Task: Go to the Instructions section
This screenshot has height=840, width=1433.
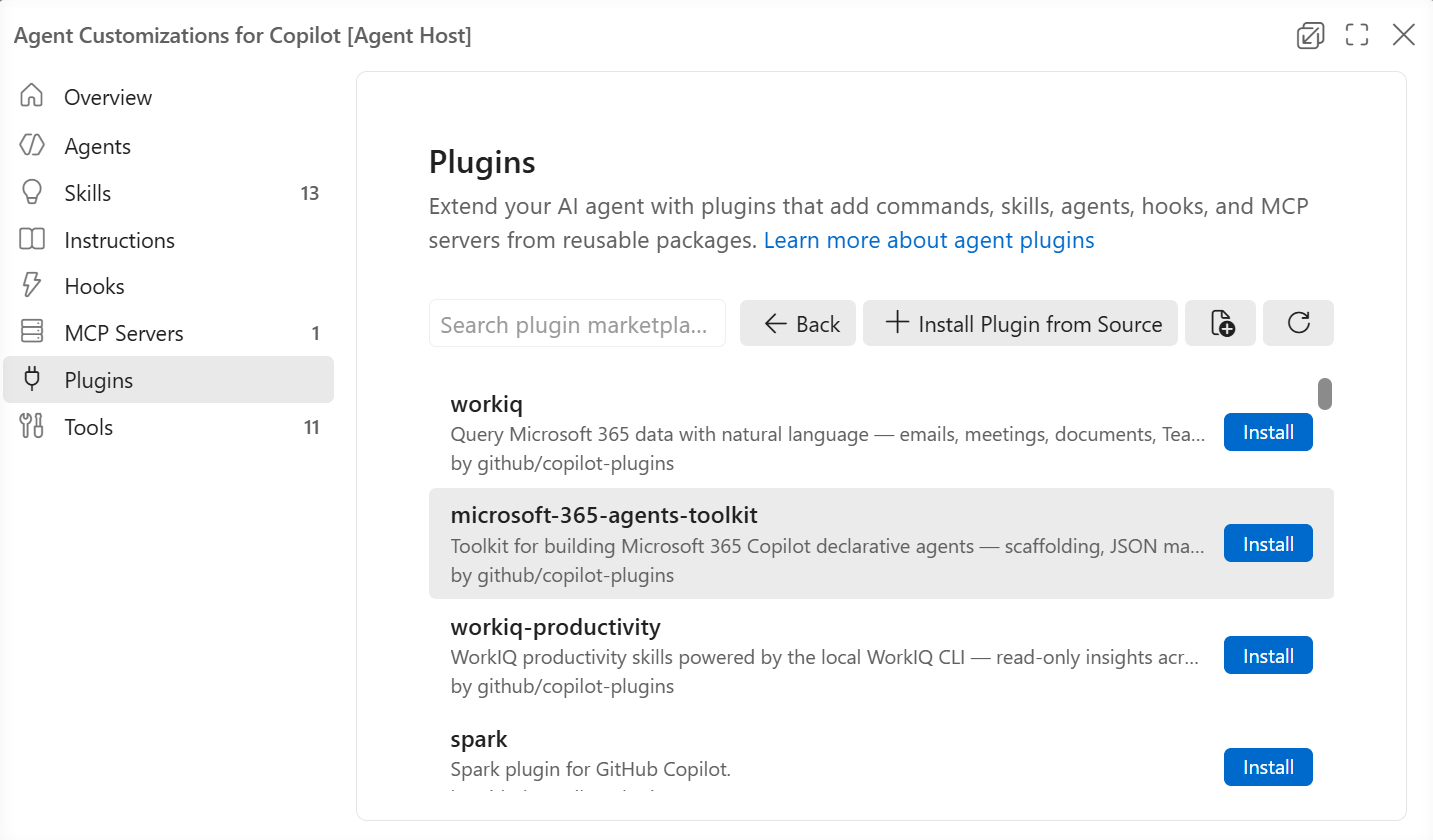Action: point(169,240)
